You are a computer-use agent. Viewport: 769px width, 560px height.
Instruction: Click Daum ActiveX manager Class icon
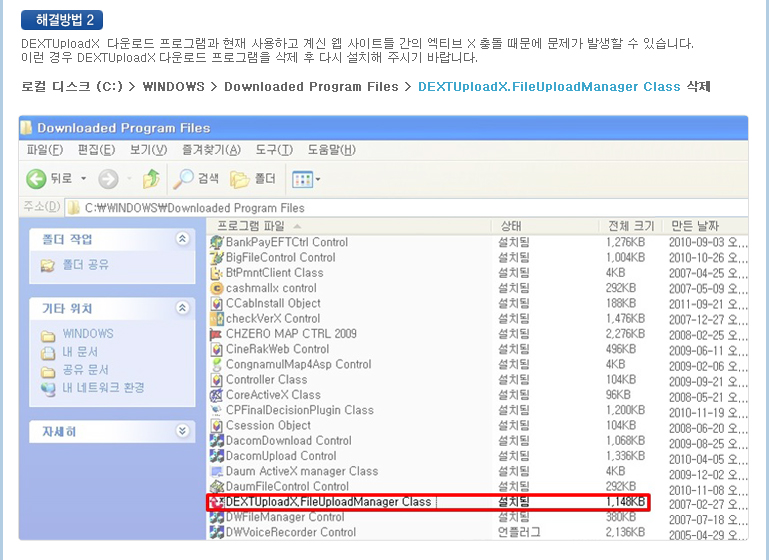[x=216, y=471]
